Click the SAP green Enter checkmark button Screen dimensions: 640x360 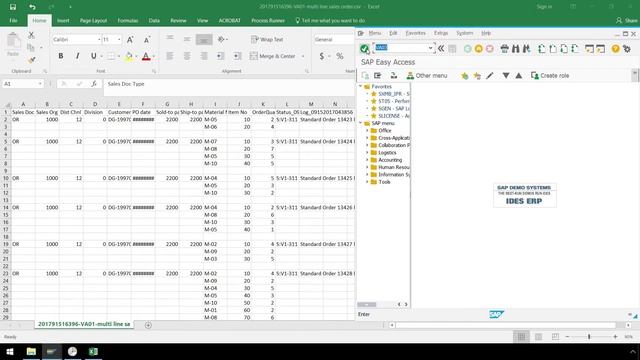(364, 49)
